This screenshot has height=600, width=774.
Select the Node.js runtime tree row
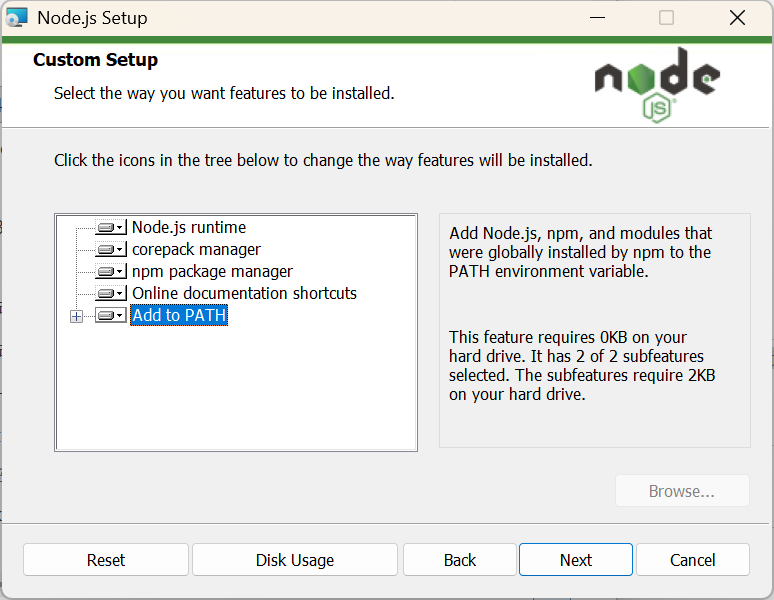189,227
